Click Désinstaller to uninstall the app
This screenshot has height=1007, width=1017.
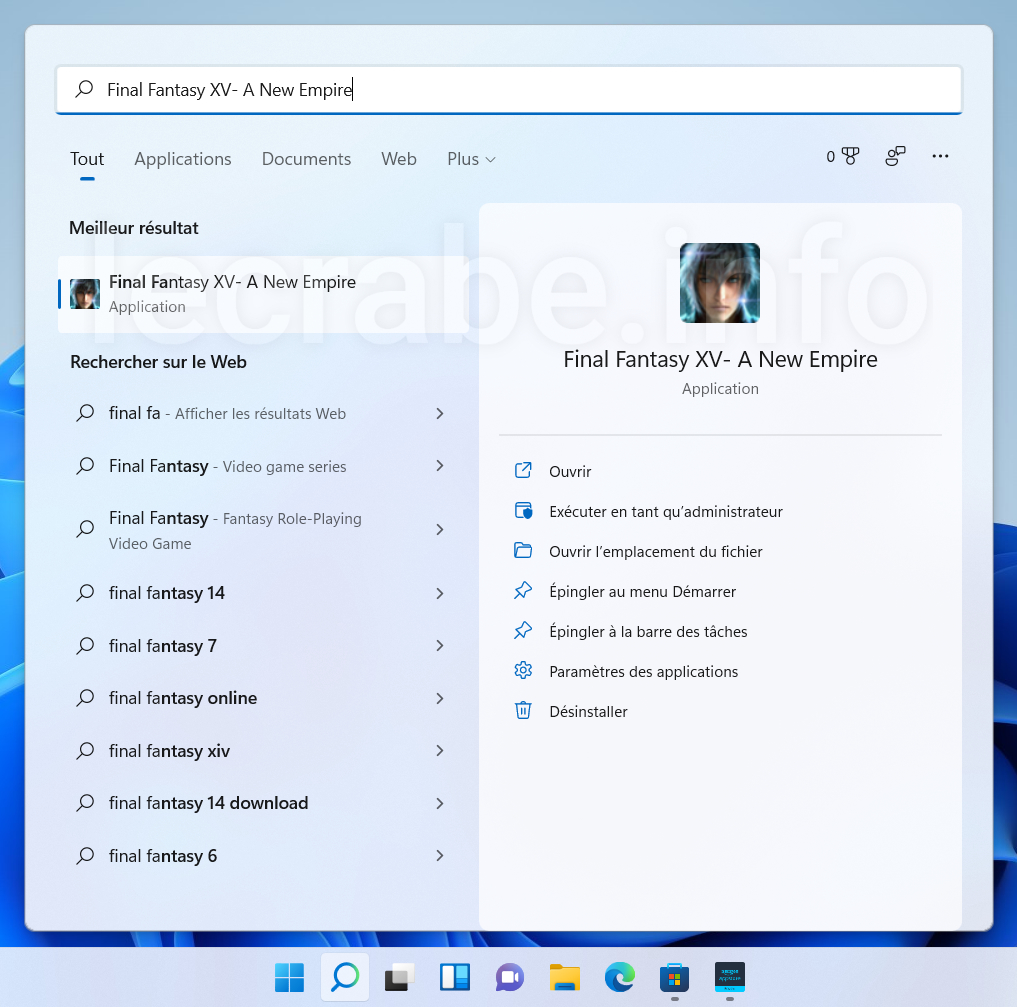click(x=588, y=711)
